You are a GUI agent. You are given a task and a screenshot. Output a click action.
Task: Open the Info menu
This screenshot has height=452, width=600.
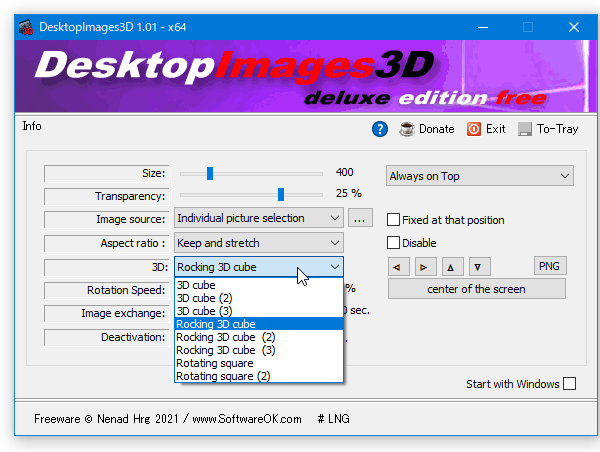pyautogui.click(x=32, y=126)
